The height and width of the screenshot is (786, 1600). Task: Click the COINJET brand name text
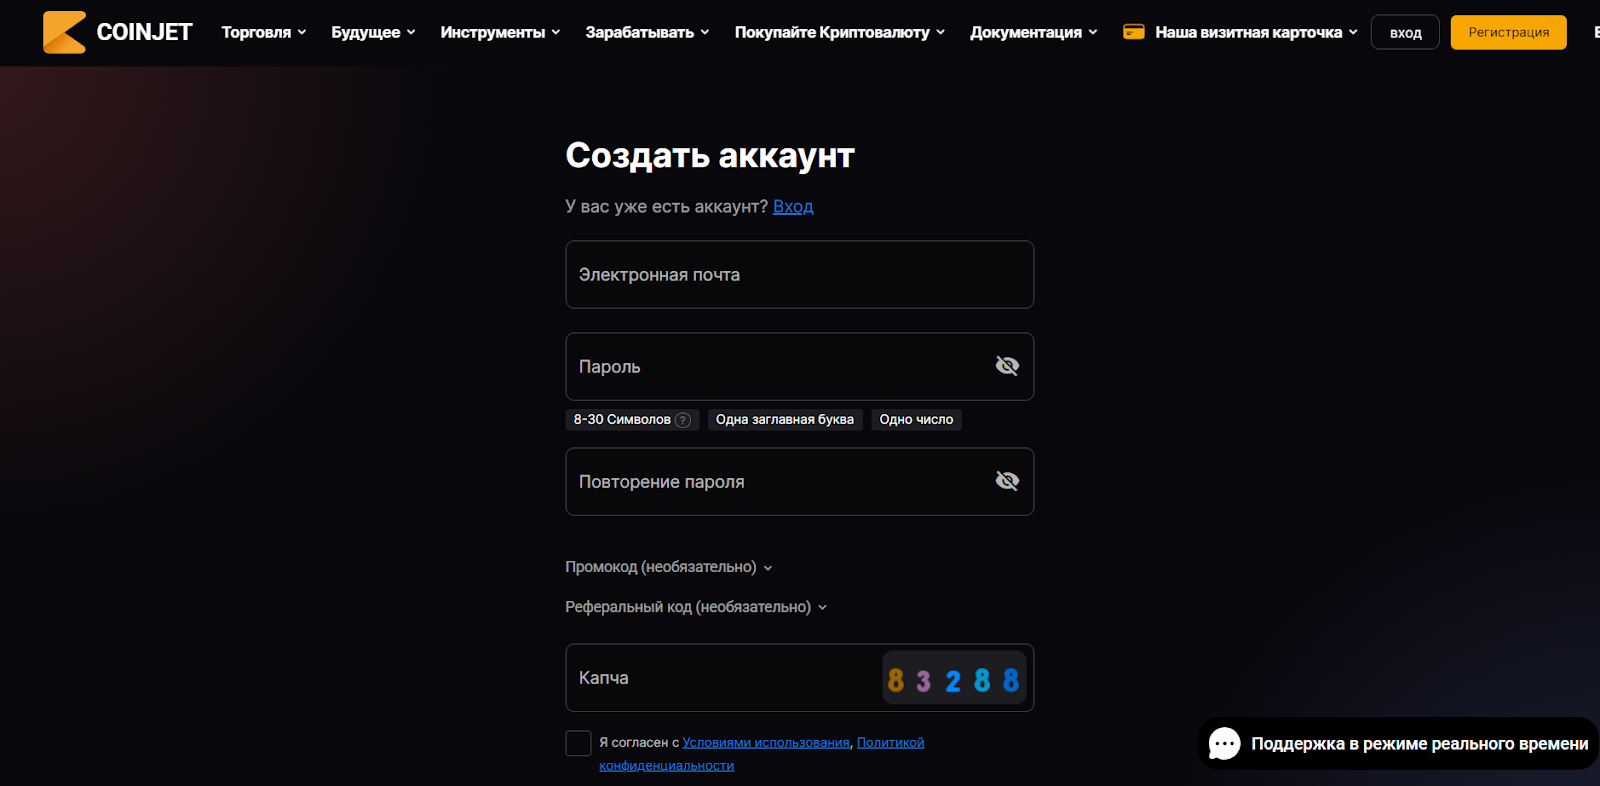tap(144, 32)
